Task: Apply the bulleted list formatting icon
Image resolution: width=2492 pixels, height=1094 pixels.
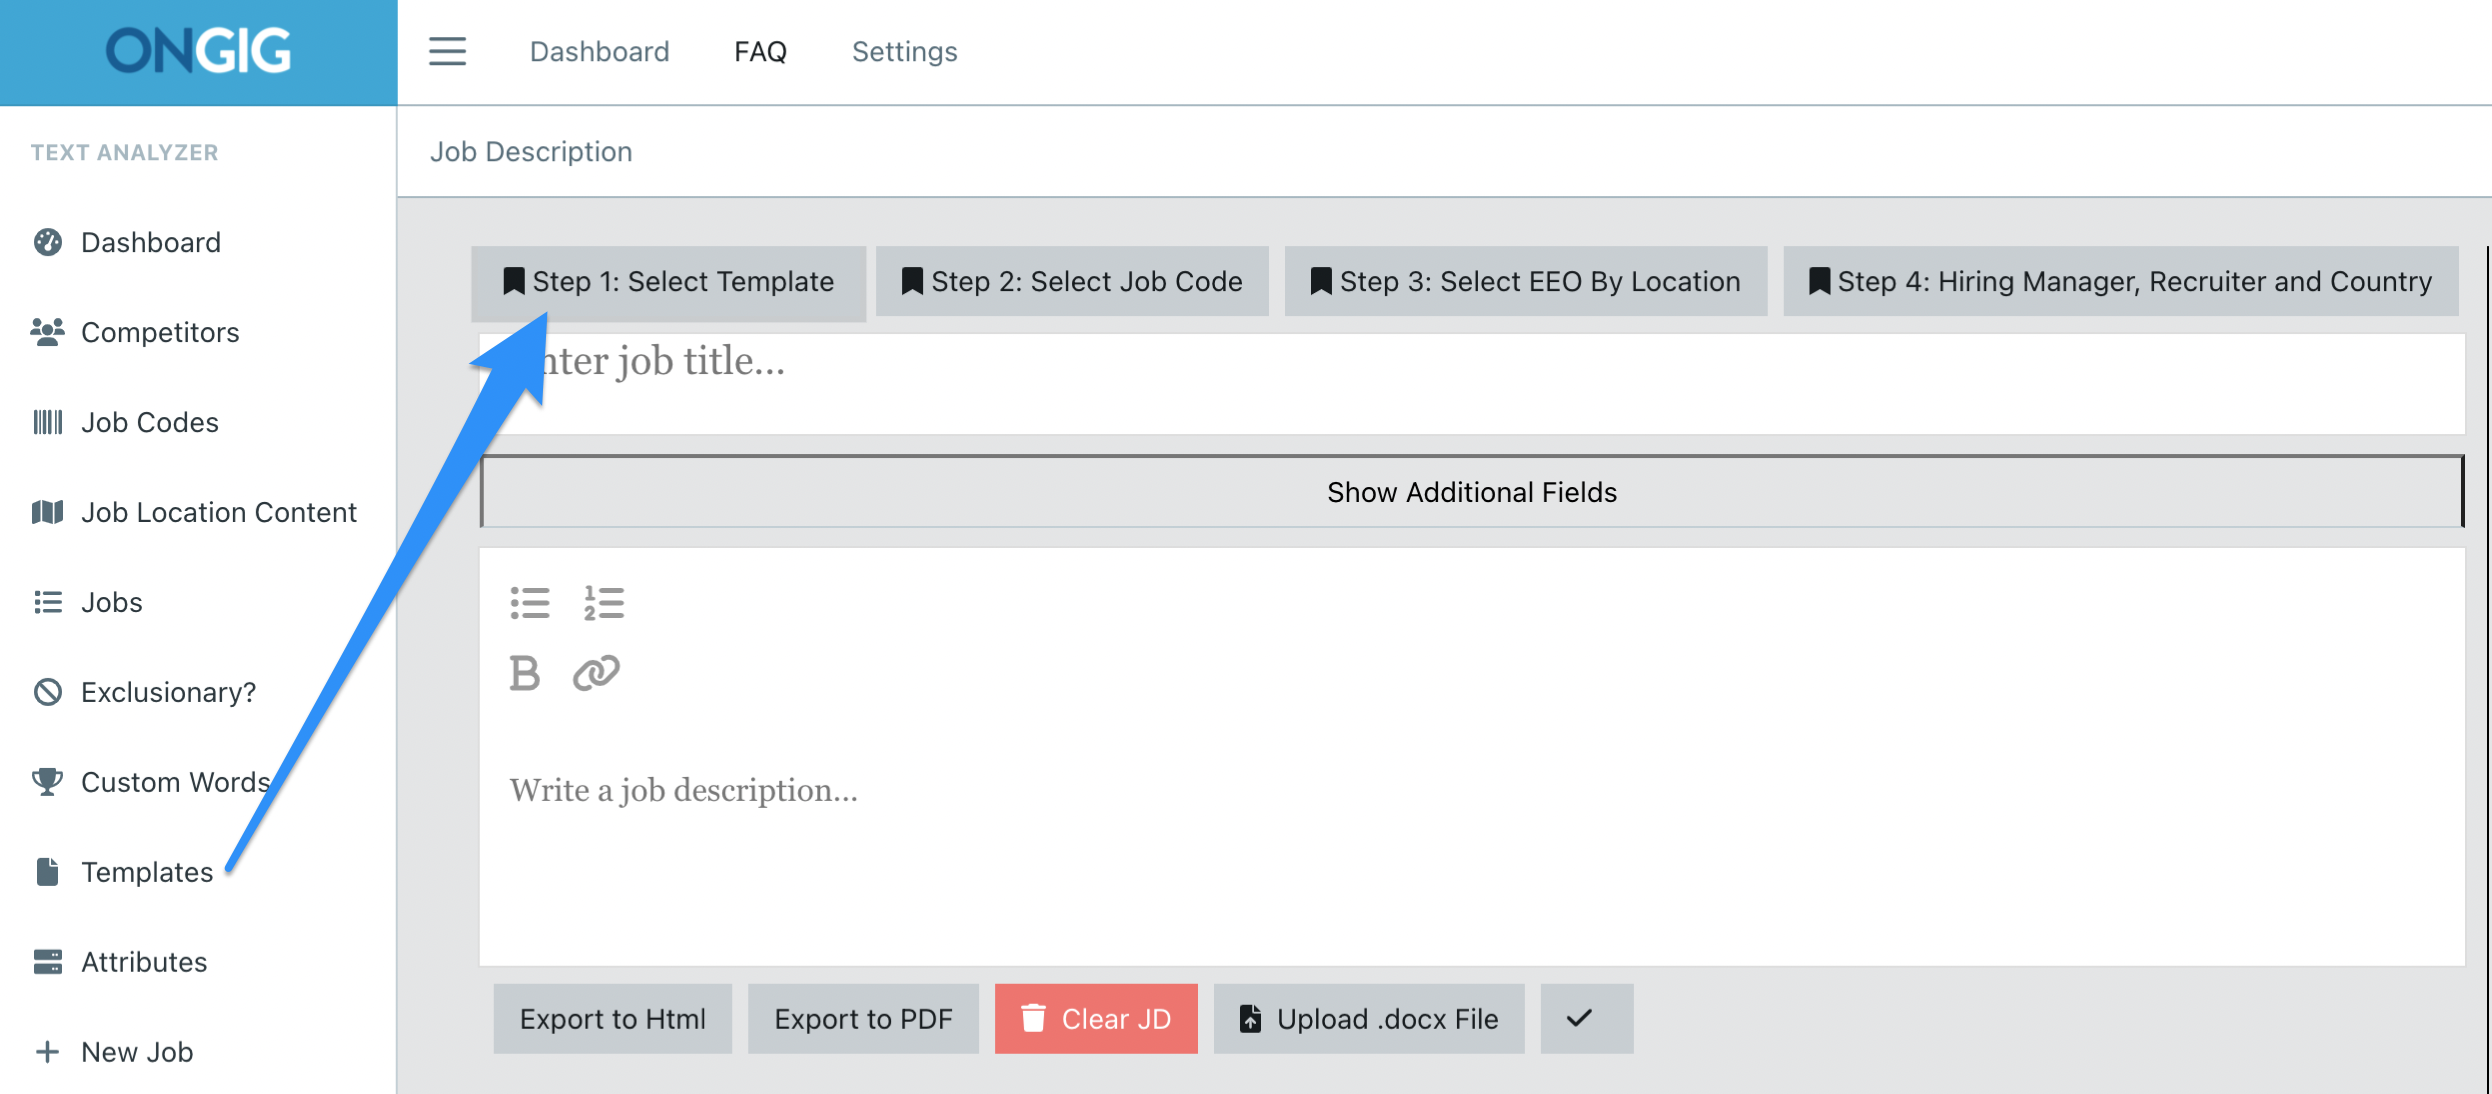Action: [530, 602]
